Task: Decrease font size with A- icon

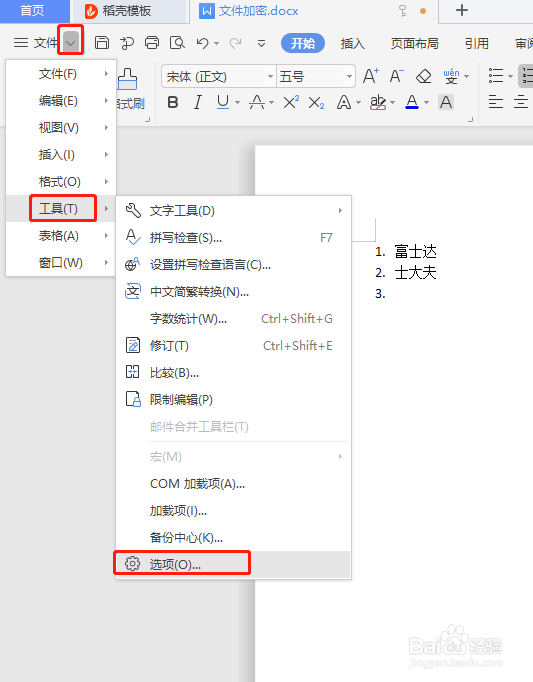Action: pyautogui.click(x=396, y=77)
